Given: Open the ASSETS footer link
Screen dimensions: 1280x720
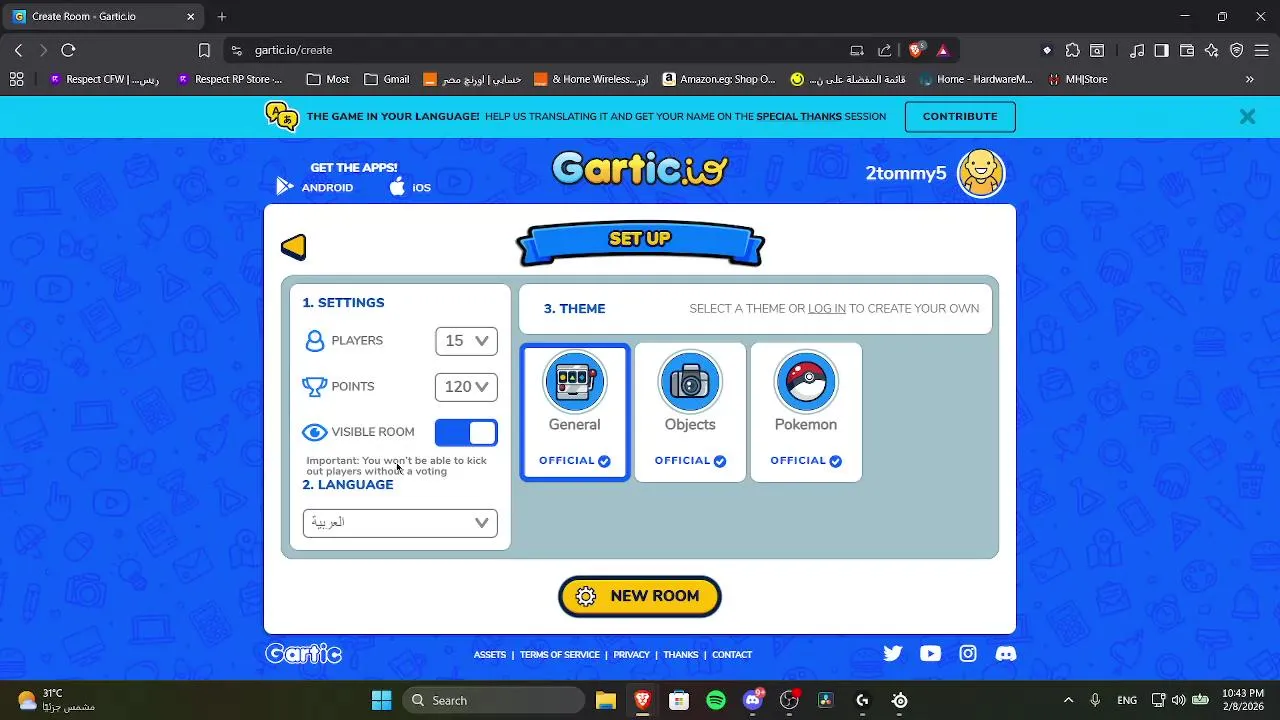Looking at the screenshot, I should 490,655.
